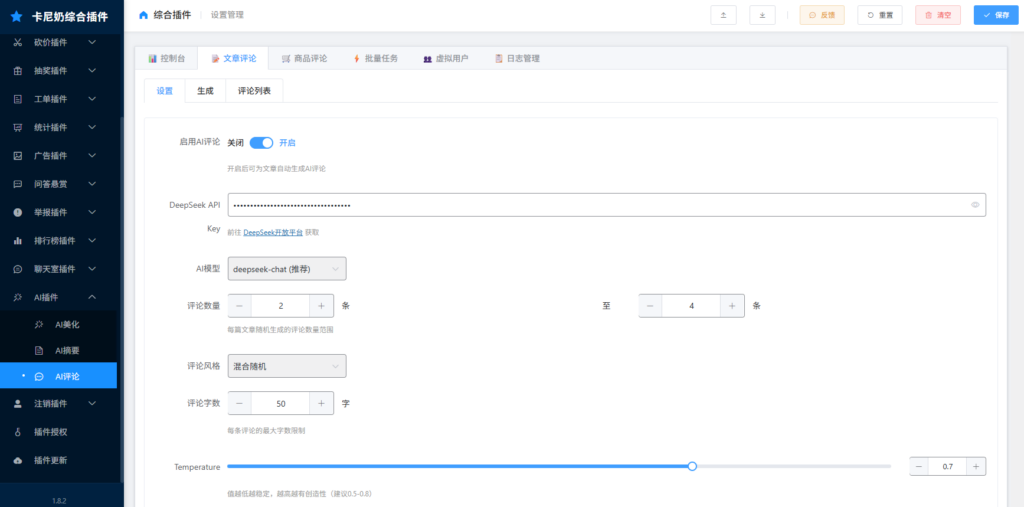Open the AI模型 deepseek-chat dropdown

pyautogui.click(x=287, y=268)
